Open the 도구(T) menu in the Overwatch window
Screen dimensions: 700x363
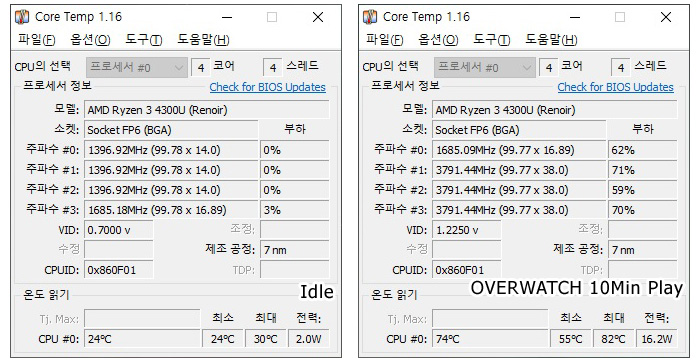[x=492, y=40]
